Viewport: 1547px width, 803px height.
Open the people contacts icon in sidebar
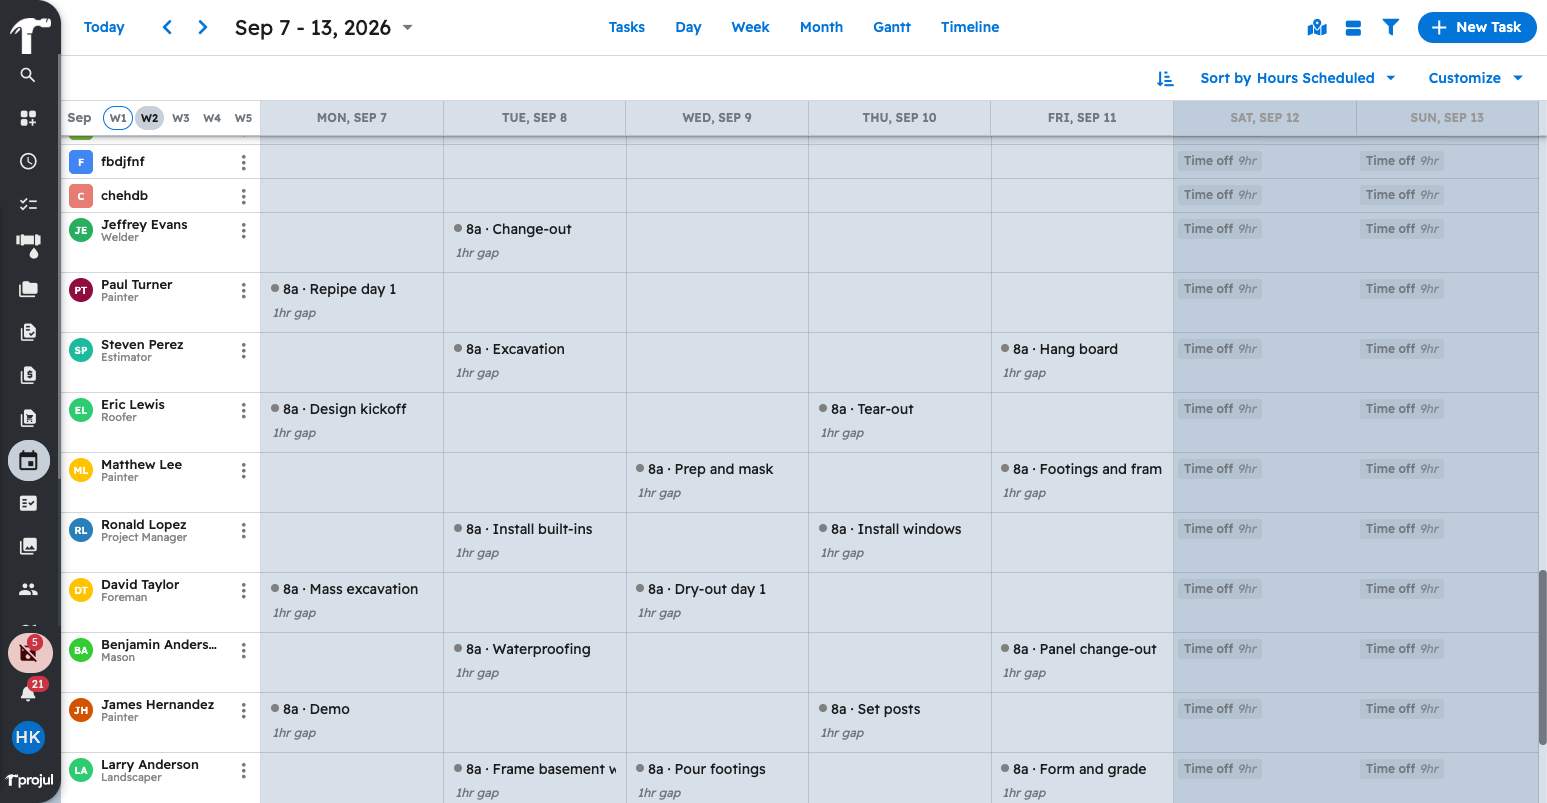28,589
